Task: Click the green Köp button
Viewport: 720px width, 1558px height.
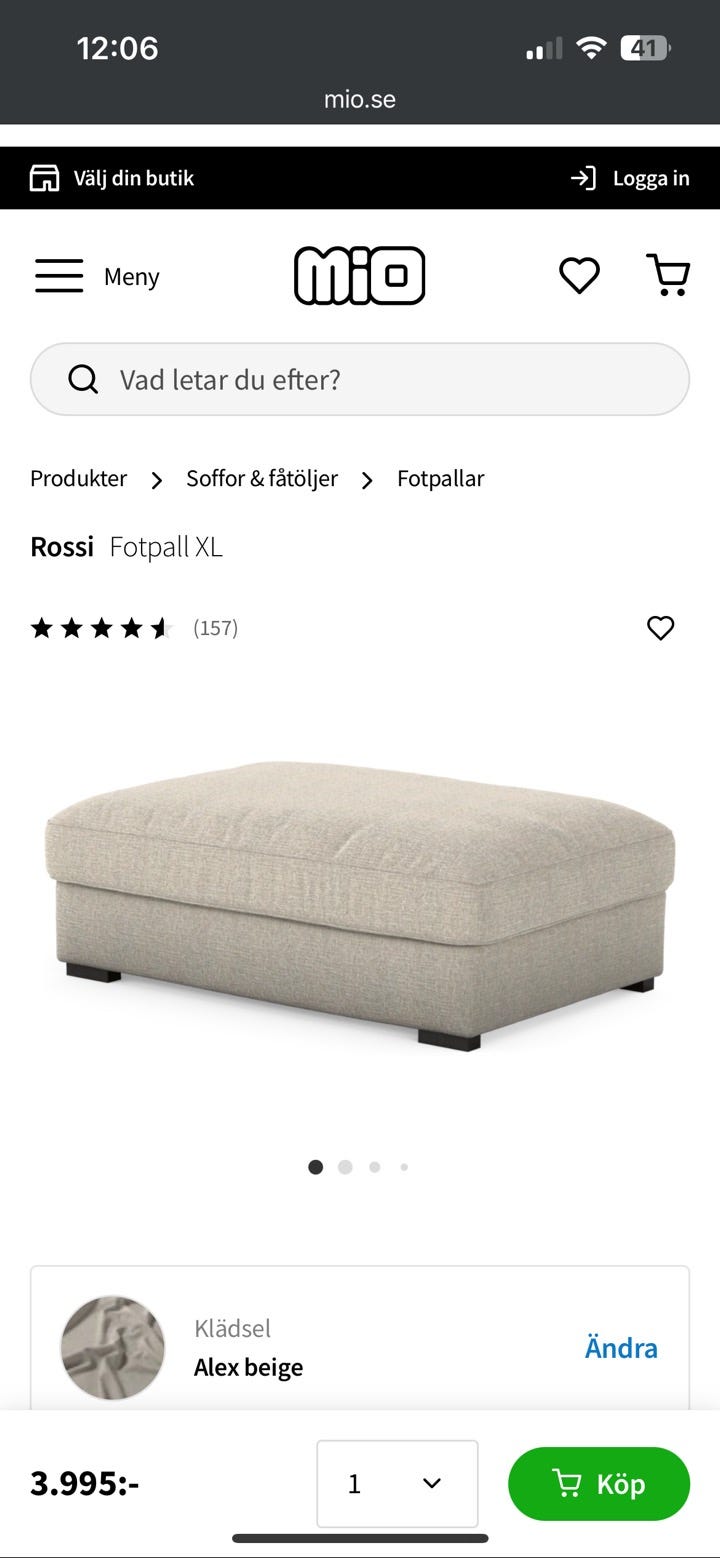Action: click(599, 1484)
